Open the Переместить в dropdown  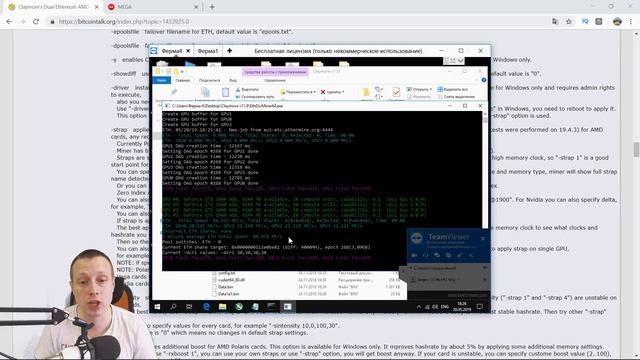tap(298, 92)
